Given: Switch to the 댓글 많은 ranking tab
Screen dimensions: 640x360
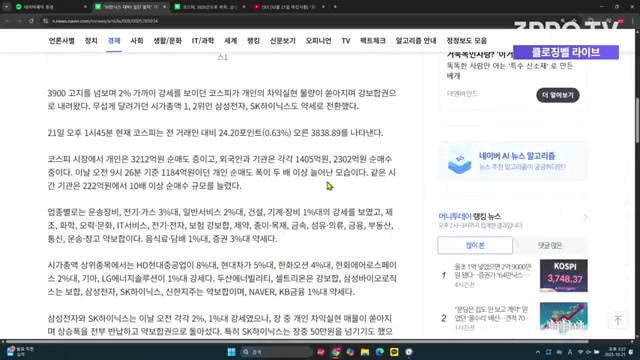Looking at the screenshot, I should 550,245.
